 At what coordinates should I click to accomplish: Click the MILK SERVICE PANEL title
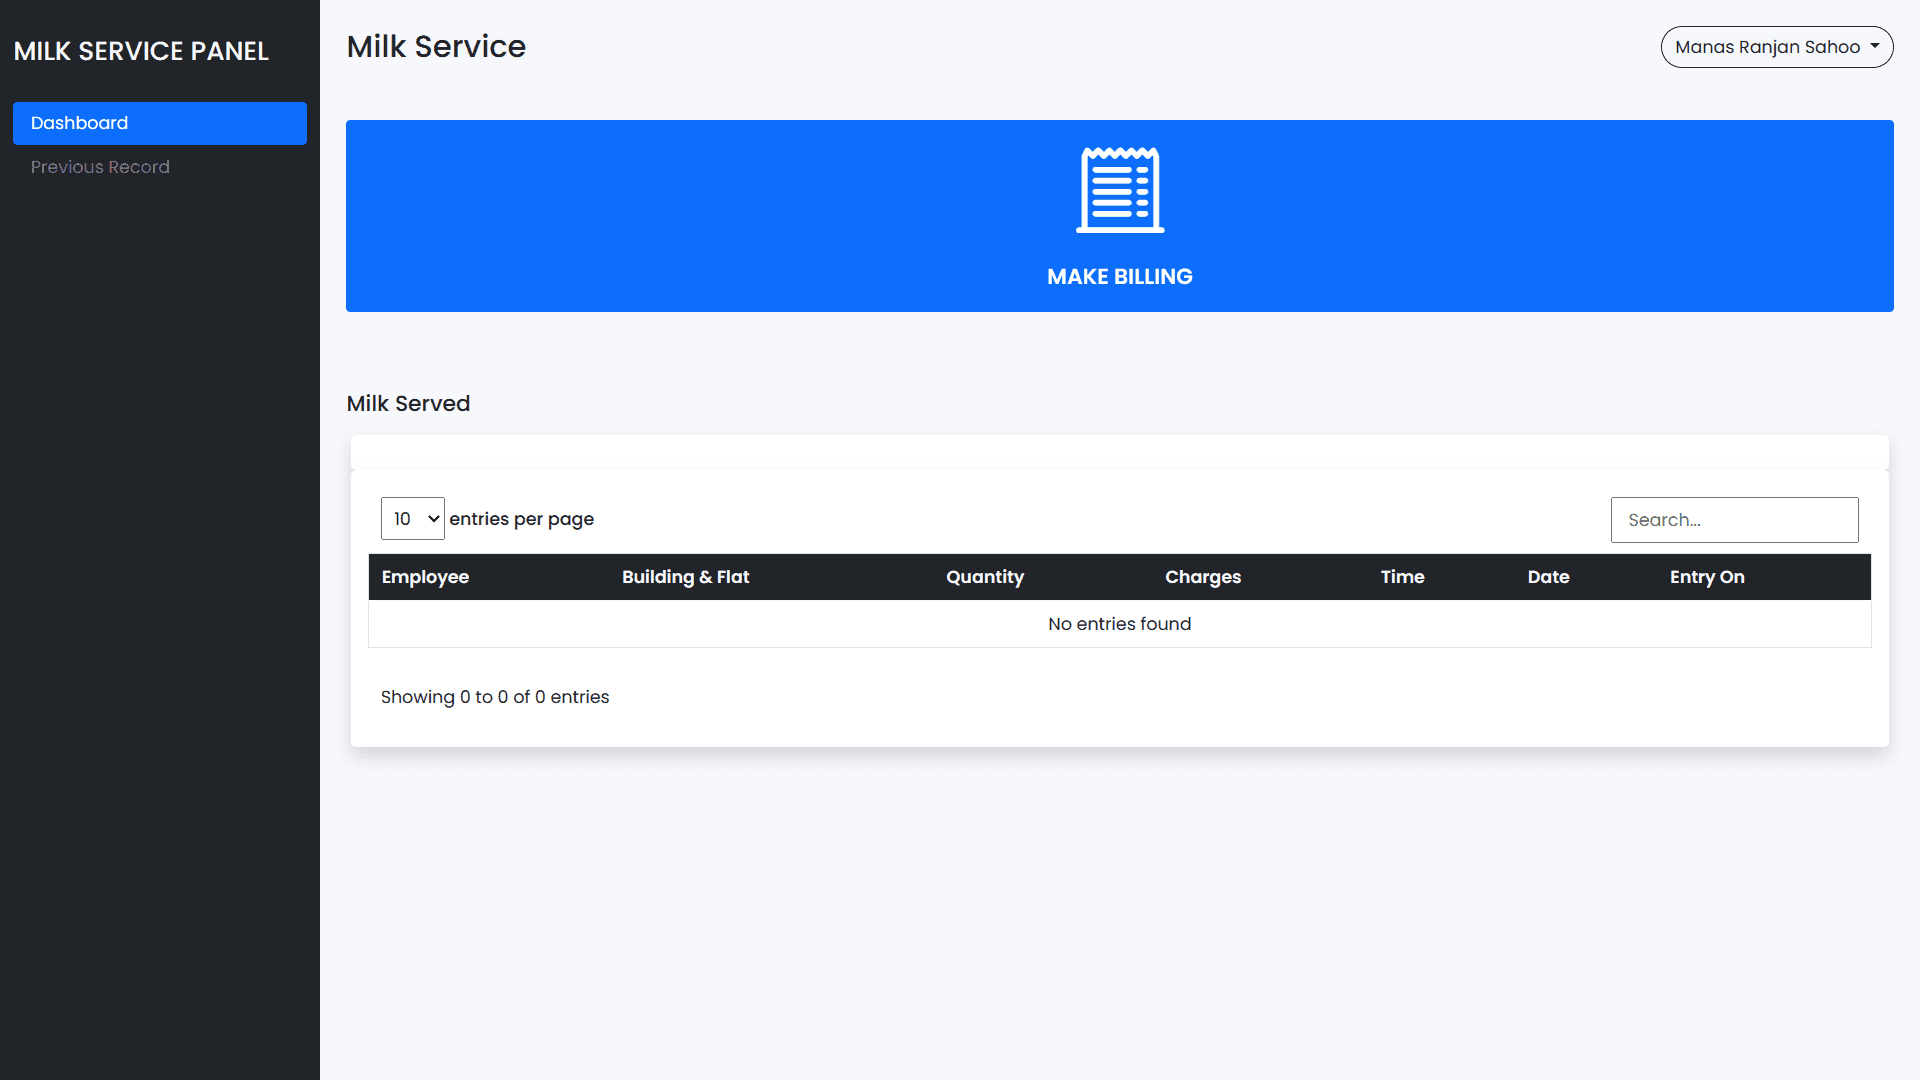141,51
